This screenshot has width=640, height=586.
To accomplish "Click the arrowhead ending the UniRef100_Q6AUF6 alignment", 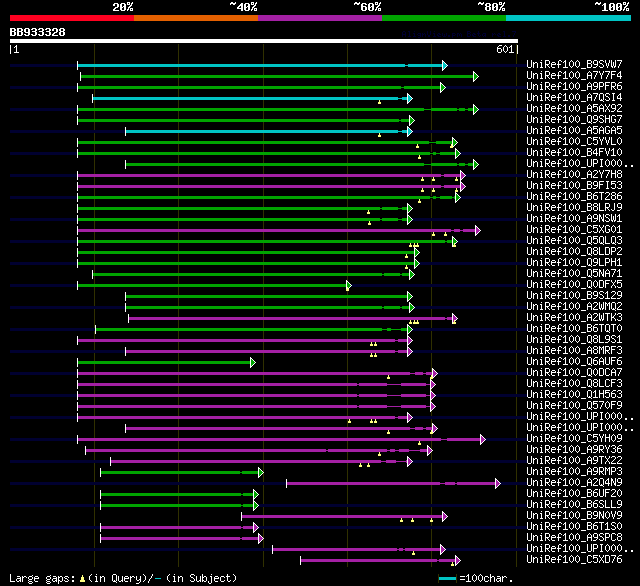I will (253, 362).
